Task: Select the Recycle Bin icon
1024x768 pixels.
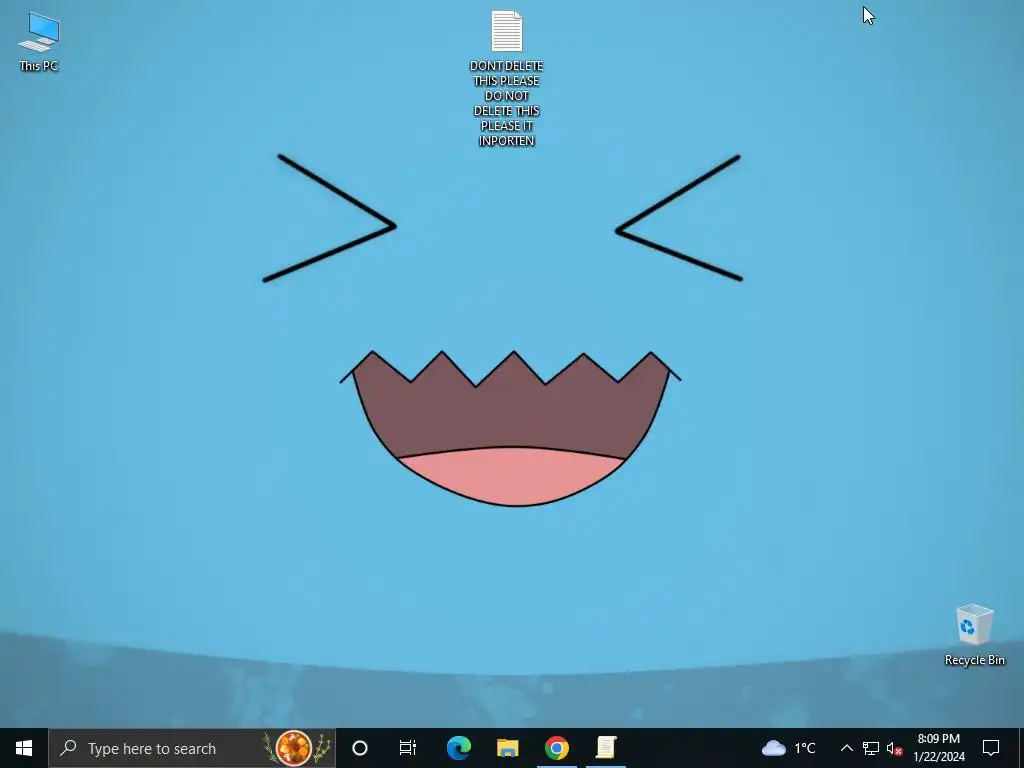Action: click(974, 634)
